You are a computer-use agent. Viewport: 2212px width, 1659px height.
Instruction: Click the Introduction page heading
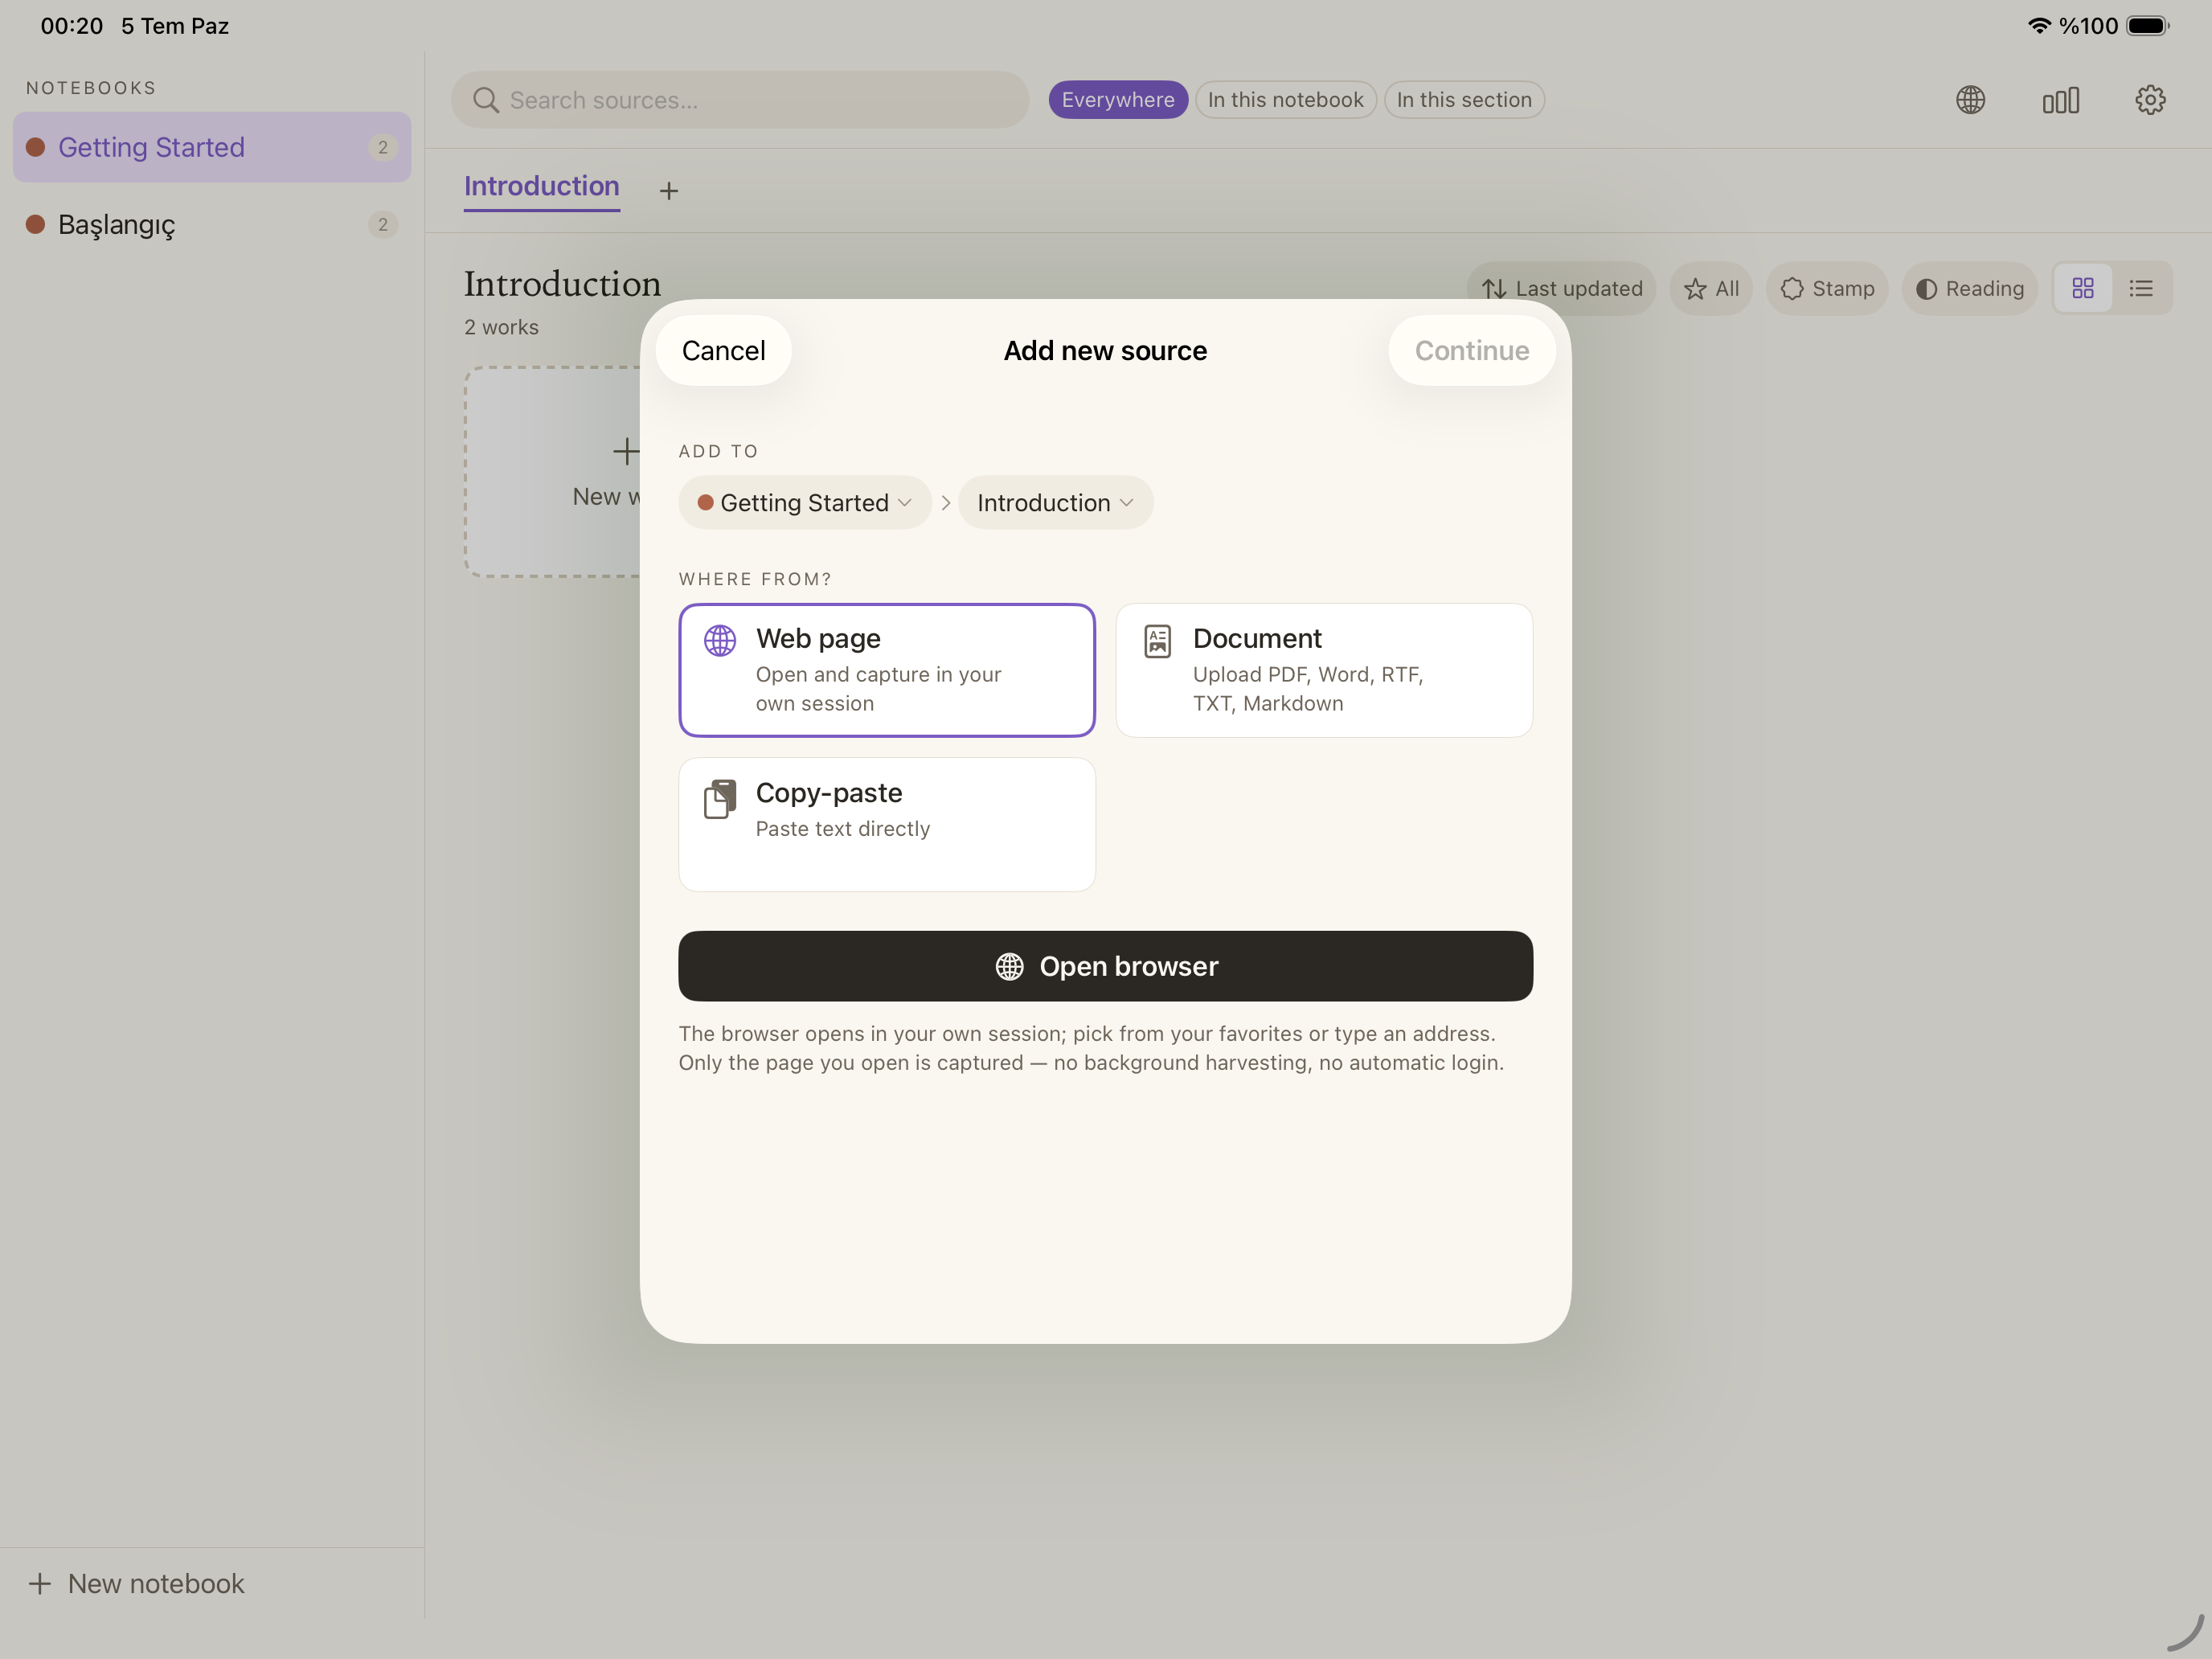coord(562,284)
